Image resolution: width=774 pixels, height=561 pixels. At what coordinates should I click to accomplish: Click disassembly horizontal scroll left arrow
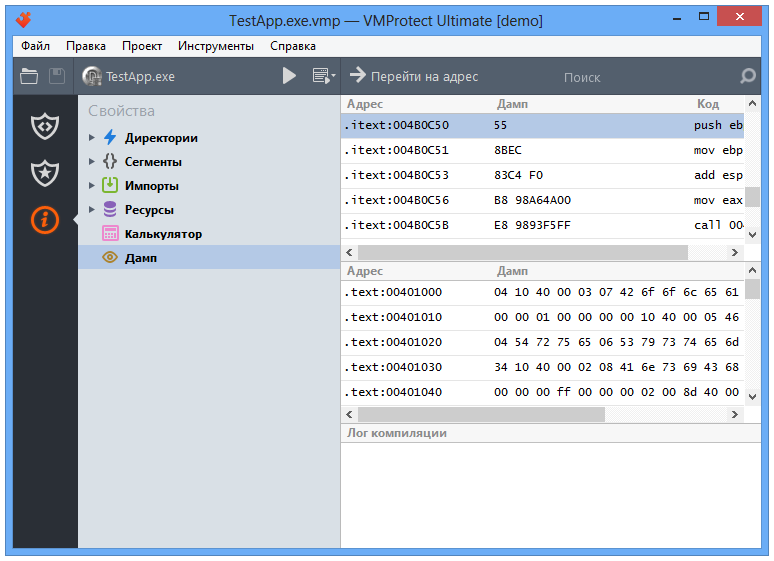point(349,252)
